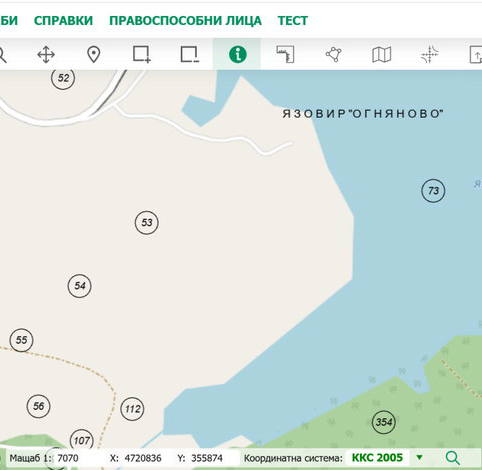Screen dimensions: 482x470
Task: Open the folded map layers icon
Action: coord(381,55)
